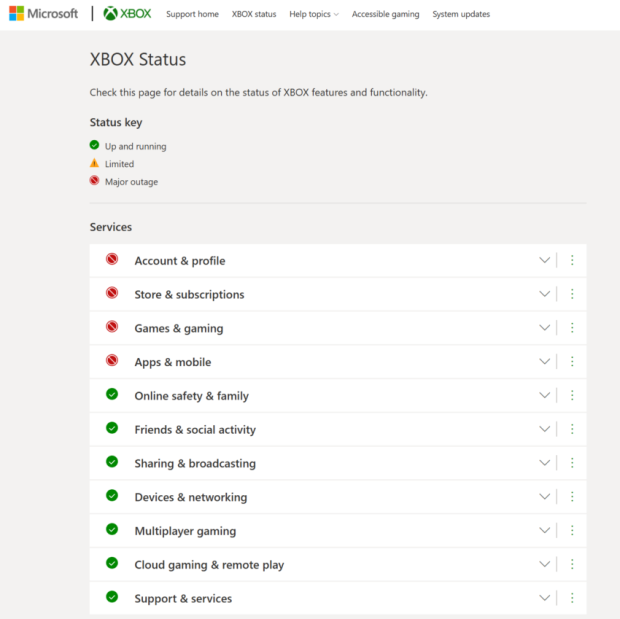Viewport: 620px width, 619px height.
Task: Click green check beside Sharing & broadcasting
Action: click(x=112, y=462)
